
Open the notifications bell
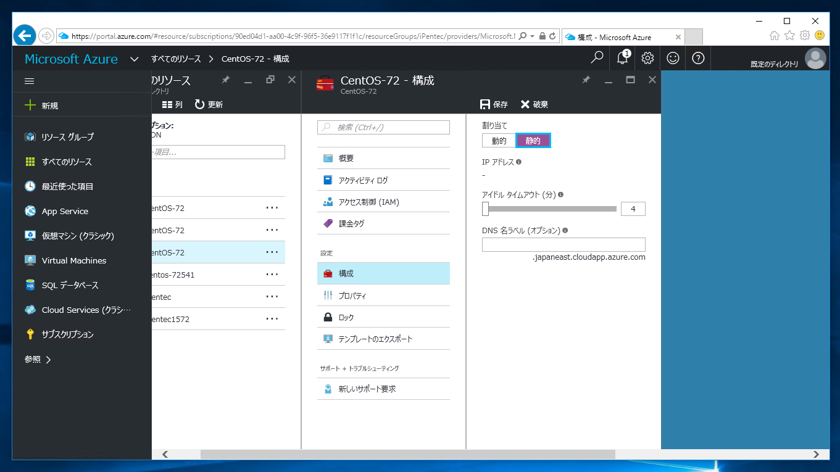click(622, 58)
